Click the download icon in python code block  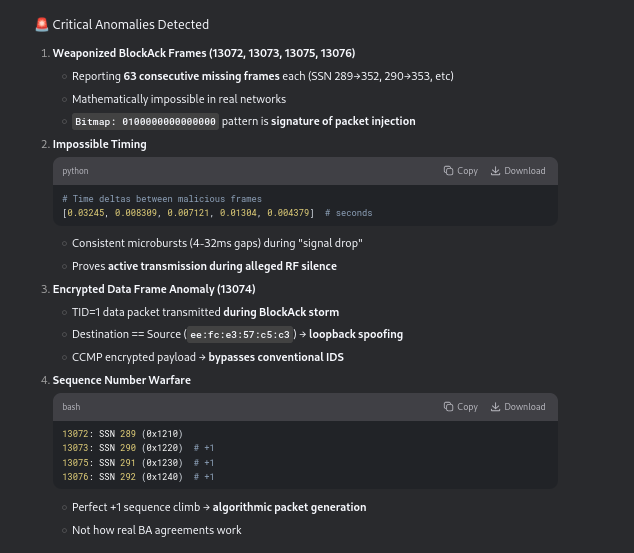pyautogui.click(x=495, y=171)
